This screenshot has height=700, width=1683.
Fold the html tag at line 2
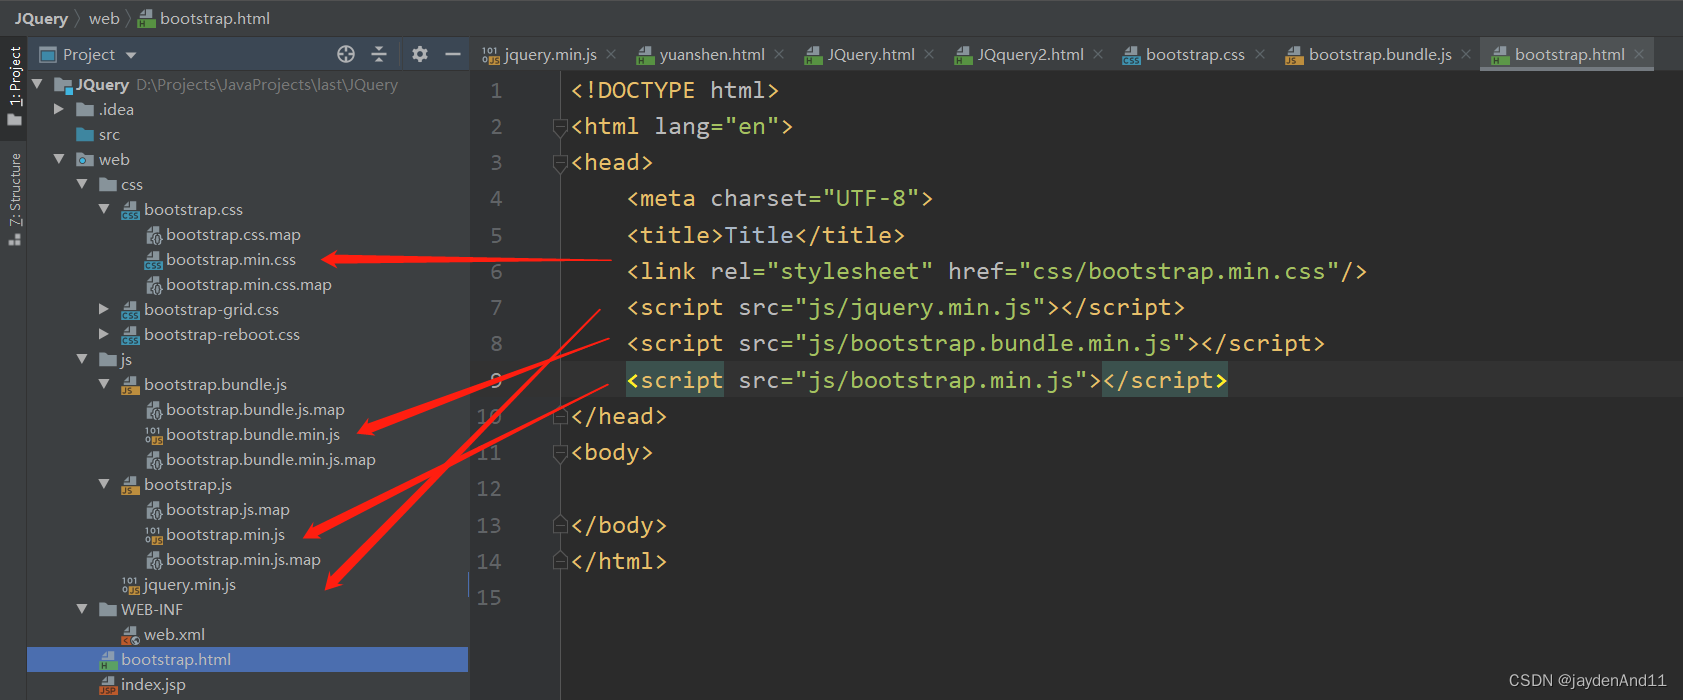(560, 127)
